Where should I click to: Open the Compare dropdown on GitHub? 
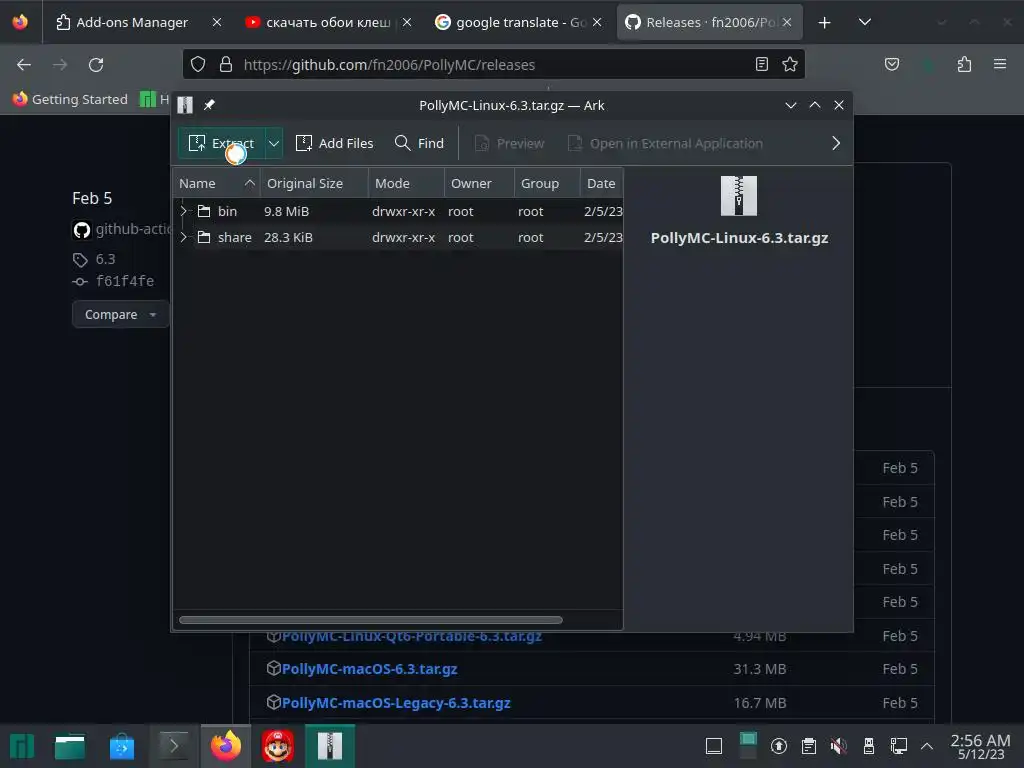121,315
